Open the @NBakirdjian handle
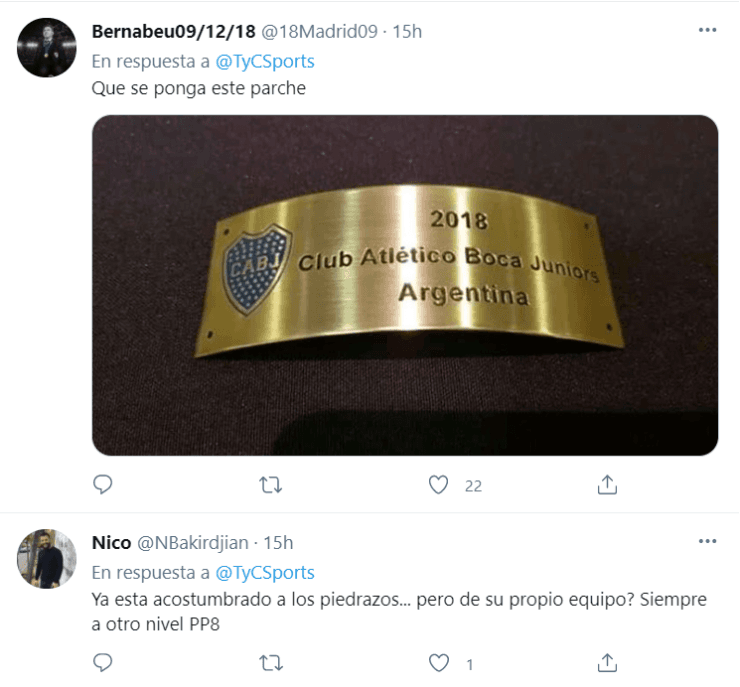This screenshot has height=687, width=740. [193, 543]
